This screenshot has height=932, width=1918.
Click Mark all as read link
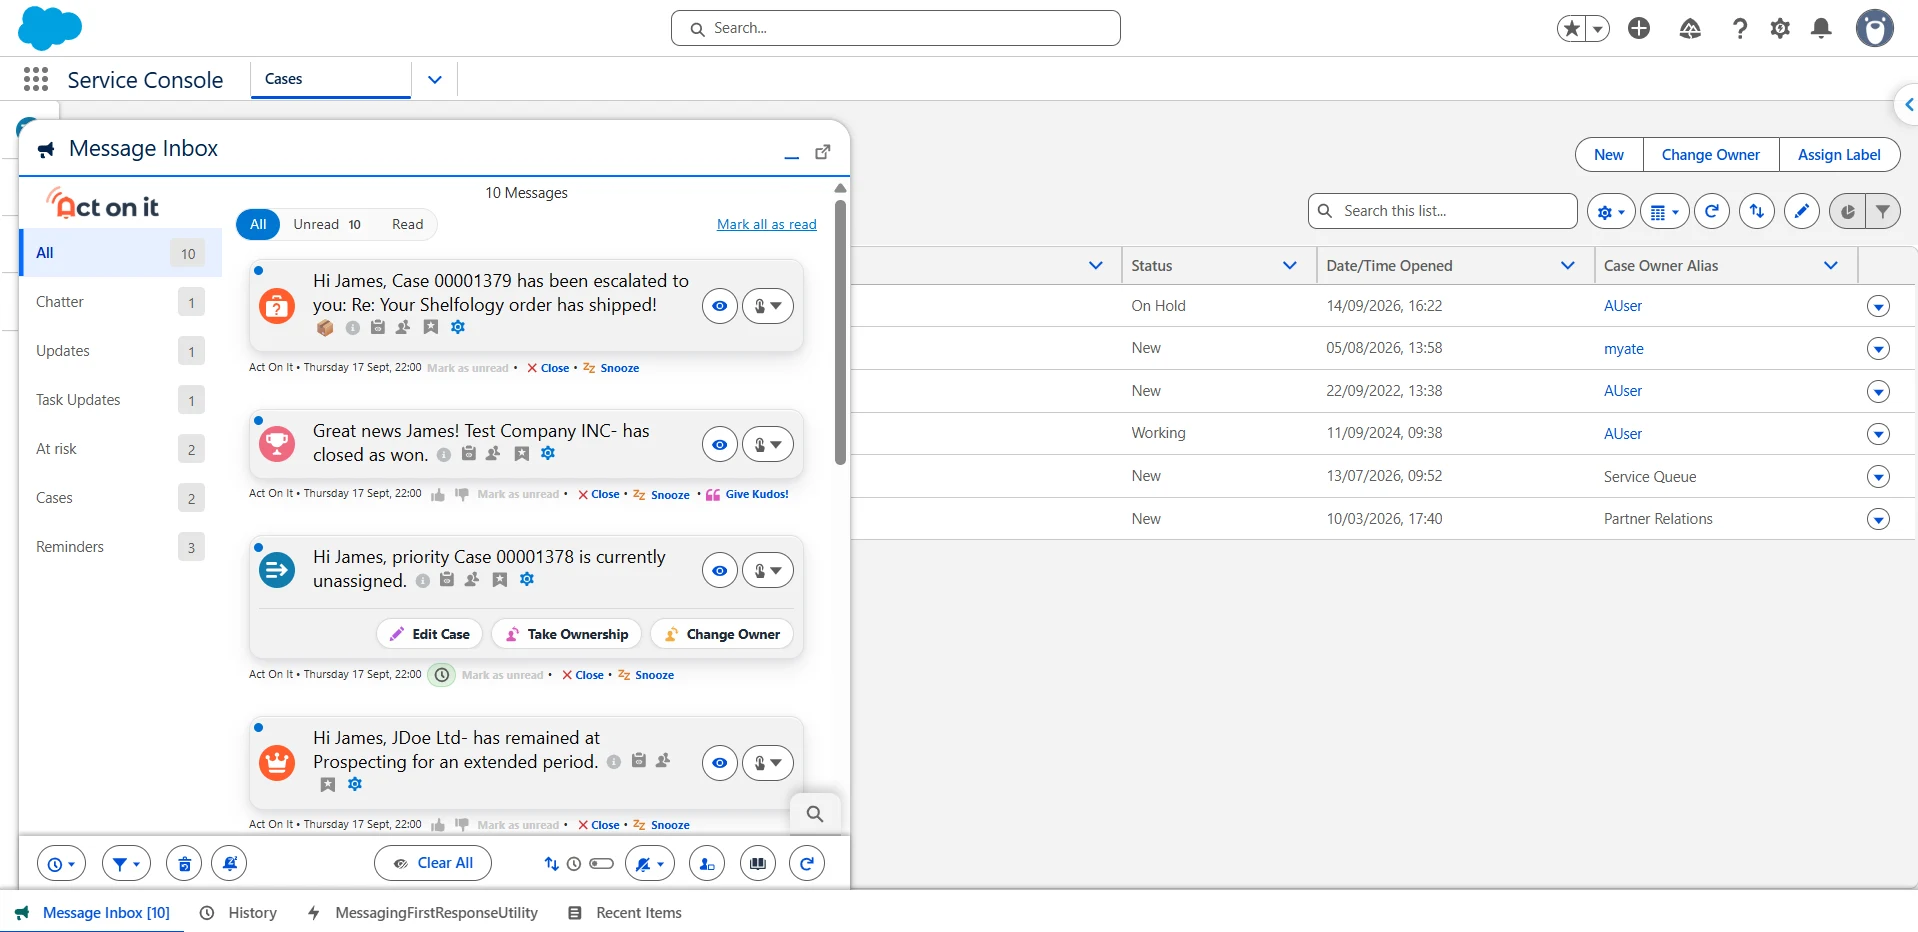tap(767, 224)
